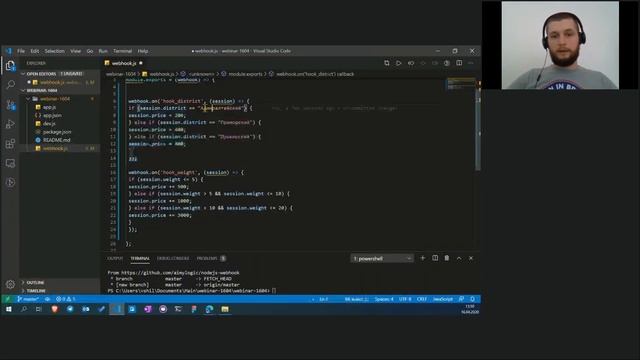Open the editor More Actions ellipsis
Viewport: 640px width, 360px height.
click(471, 63)
